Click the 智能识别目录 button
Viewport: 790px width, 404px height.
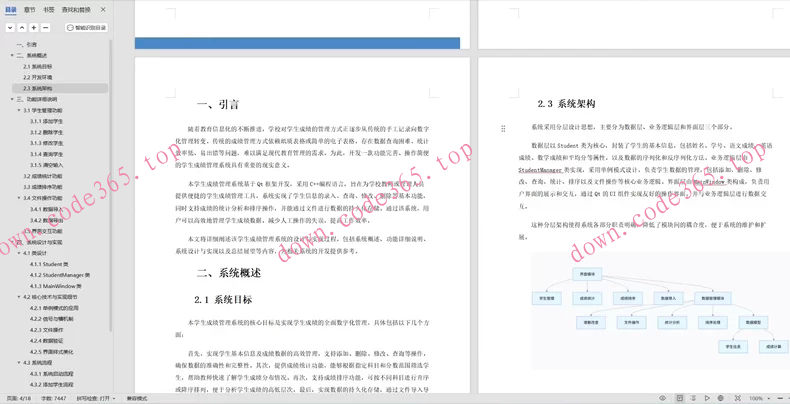(87, 28)
